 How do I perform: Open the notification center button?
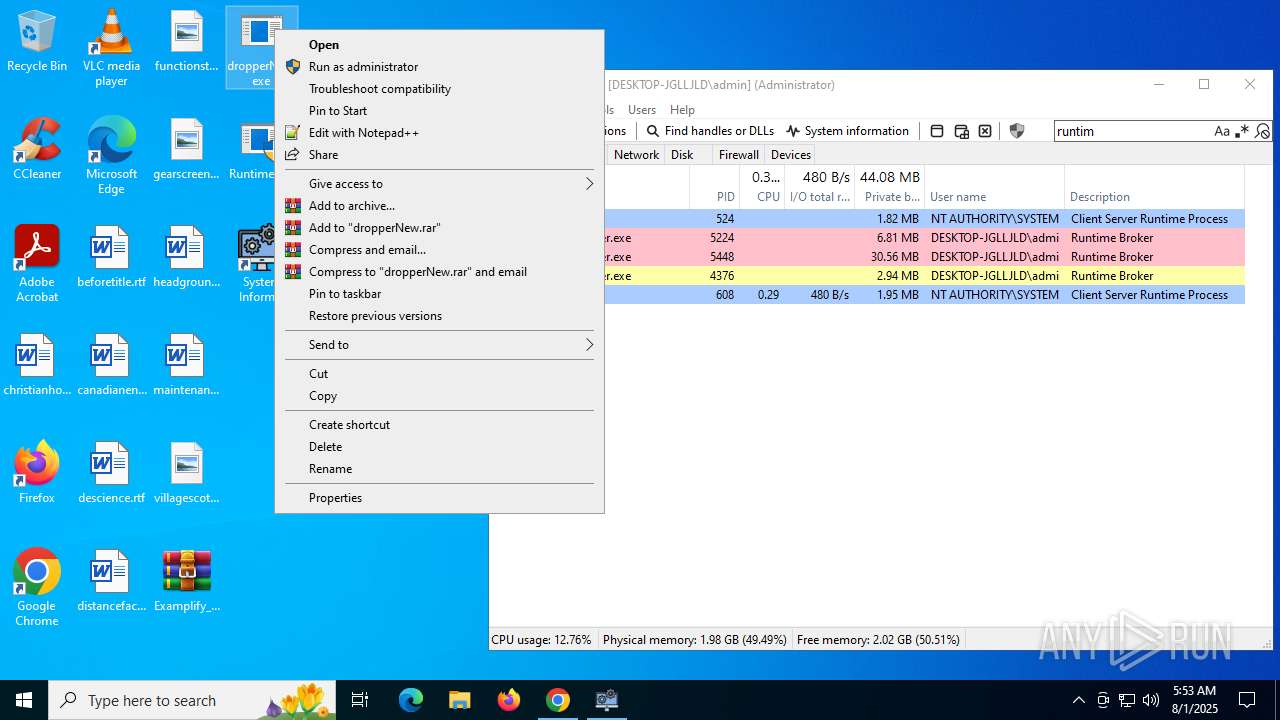(x=1247, y=700)
